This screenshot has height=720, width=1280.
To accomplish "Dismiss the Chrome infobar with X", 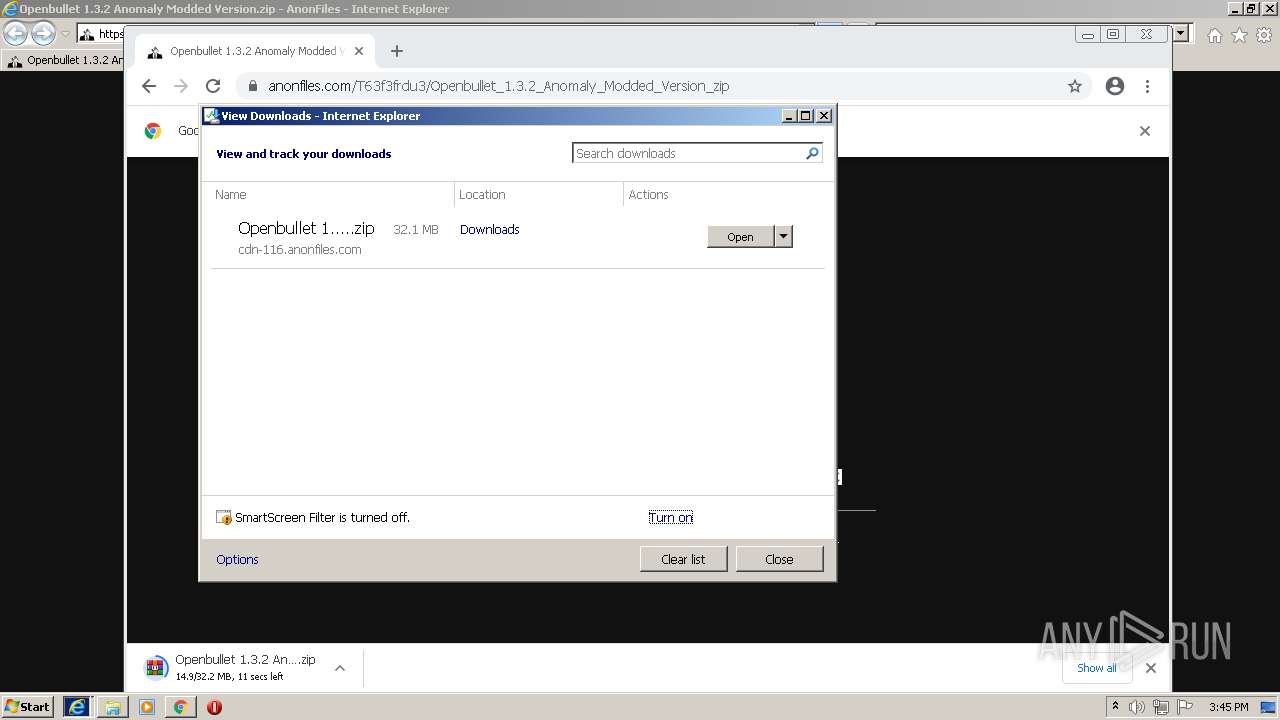I will click(1145, 131).
